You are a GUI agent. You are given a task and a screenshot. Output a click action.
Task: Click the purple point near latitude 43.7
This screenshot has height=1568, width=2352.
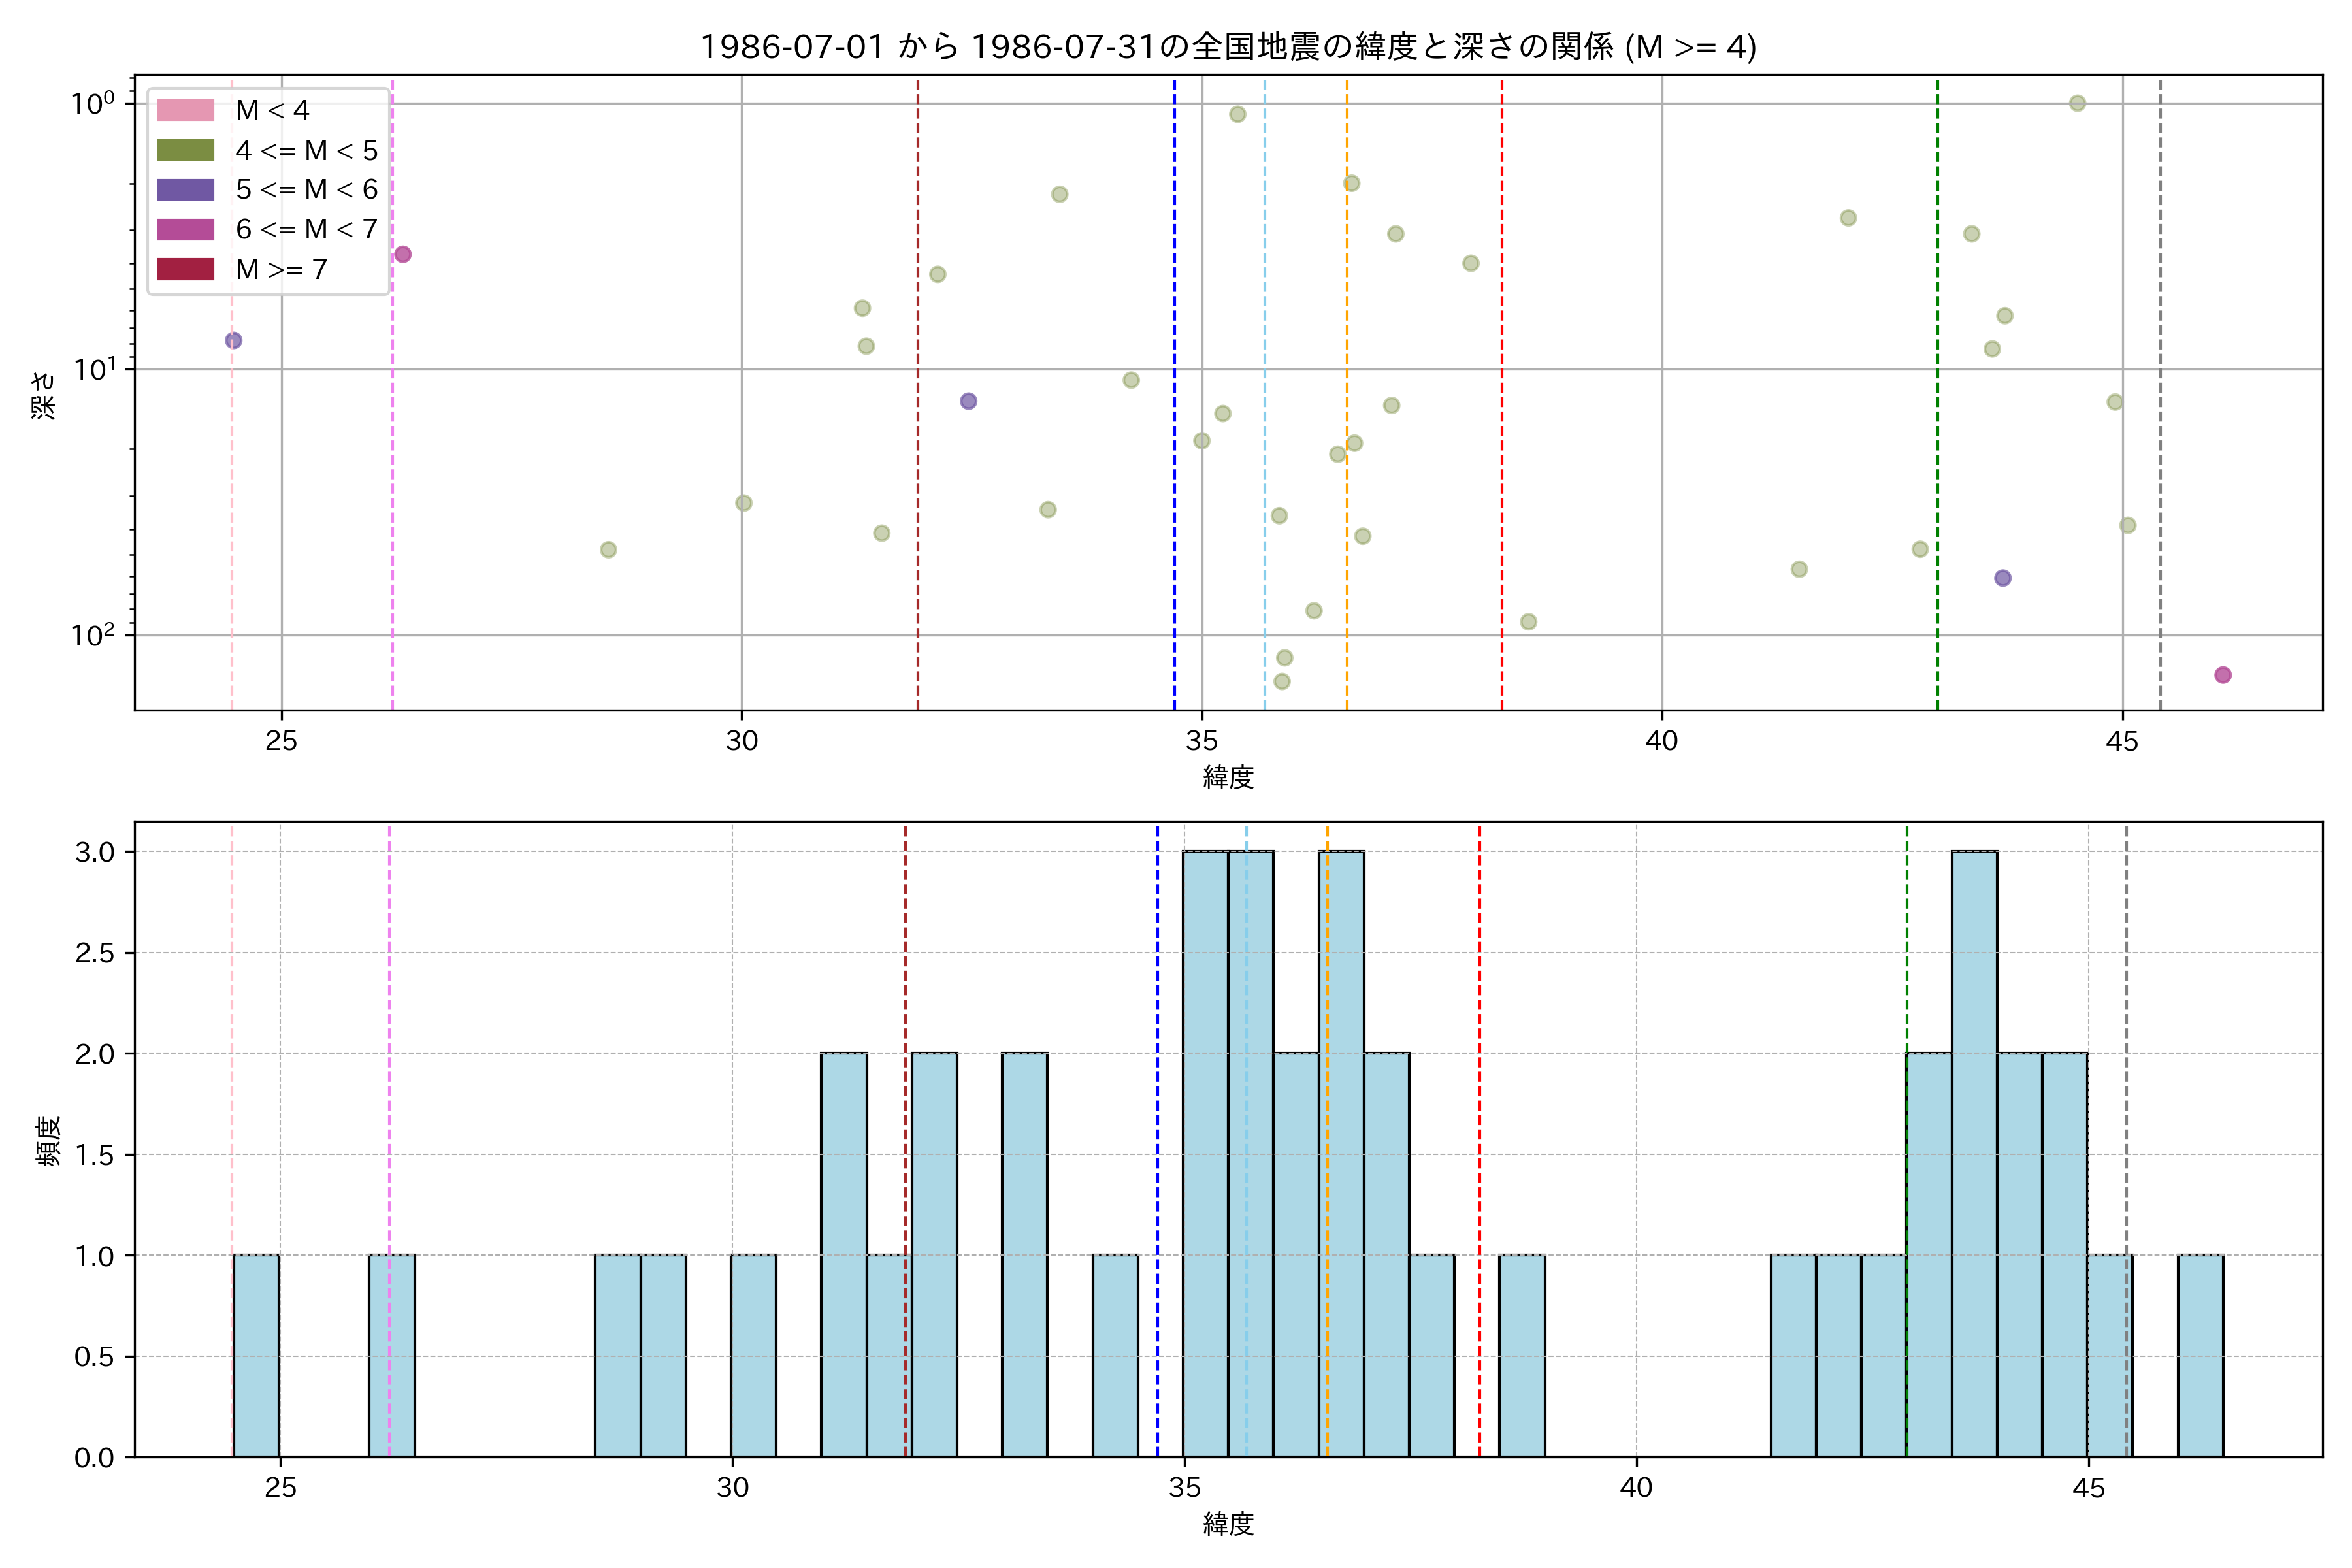2002,578
